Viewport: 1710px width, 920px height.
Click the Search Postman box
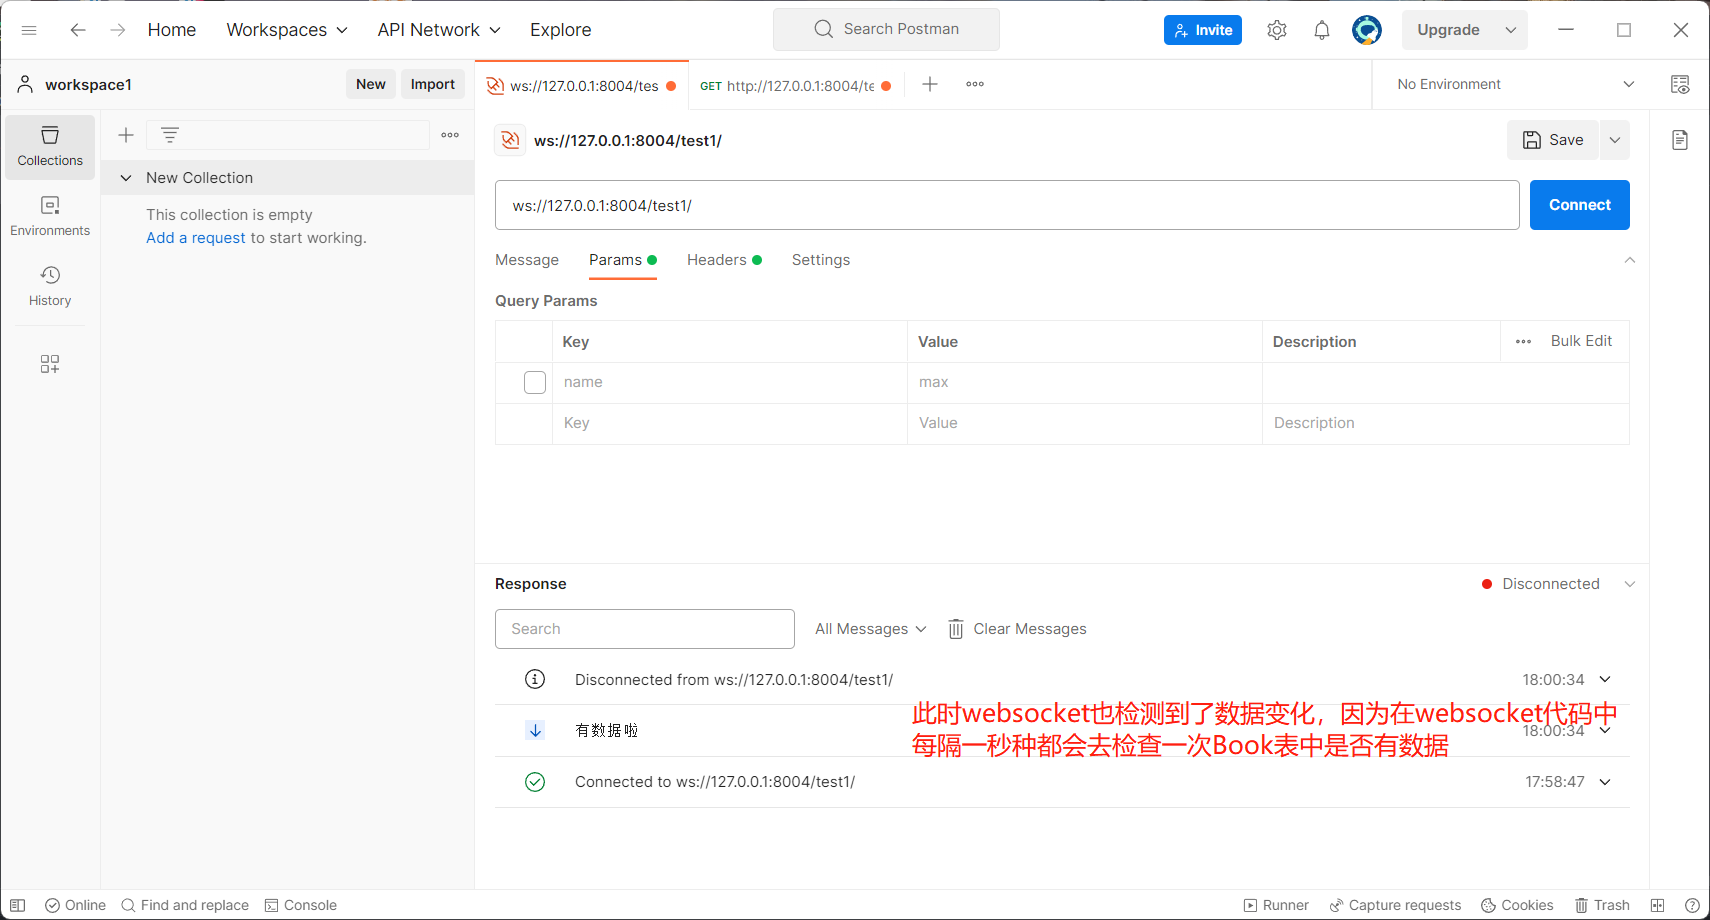(x=886, y=29)
